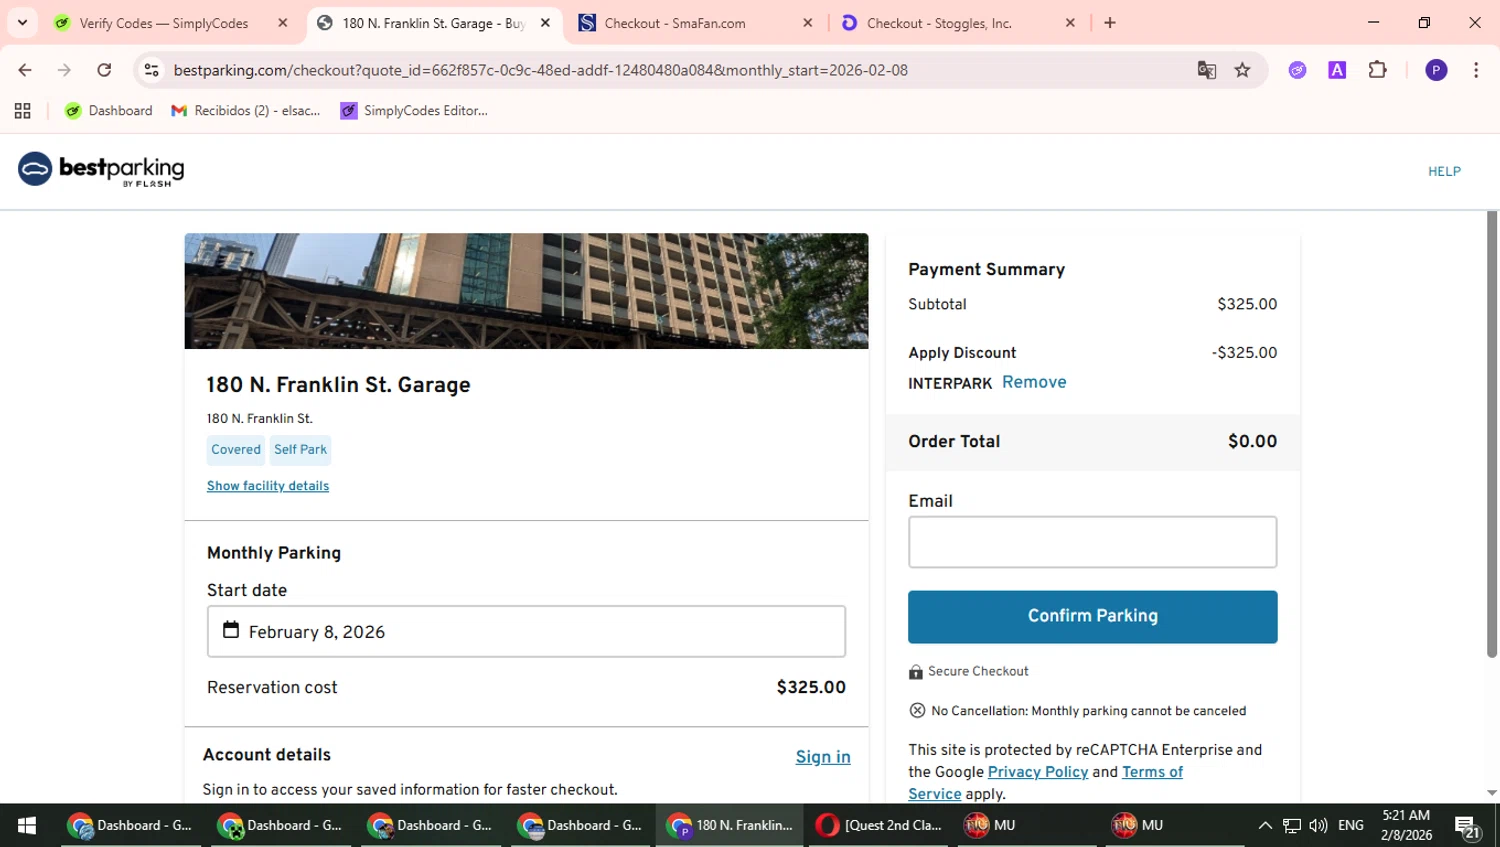
Task: Open the Chrome apps grid shortcut
Action: [x=22, y=111]
